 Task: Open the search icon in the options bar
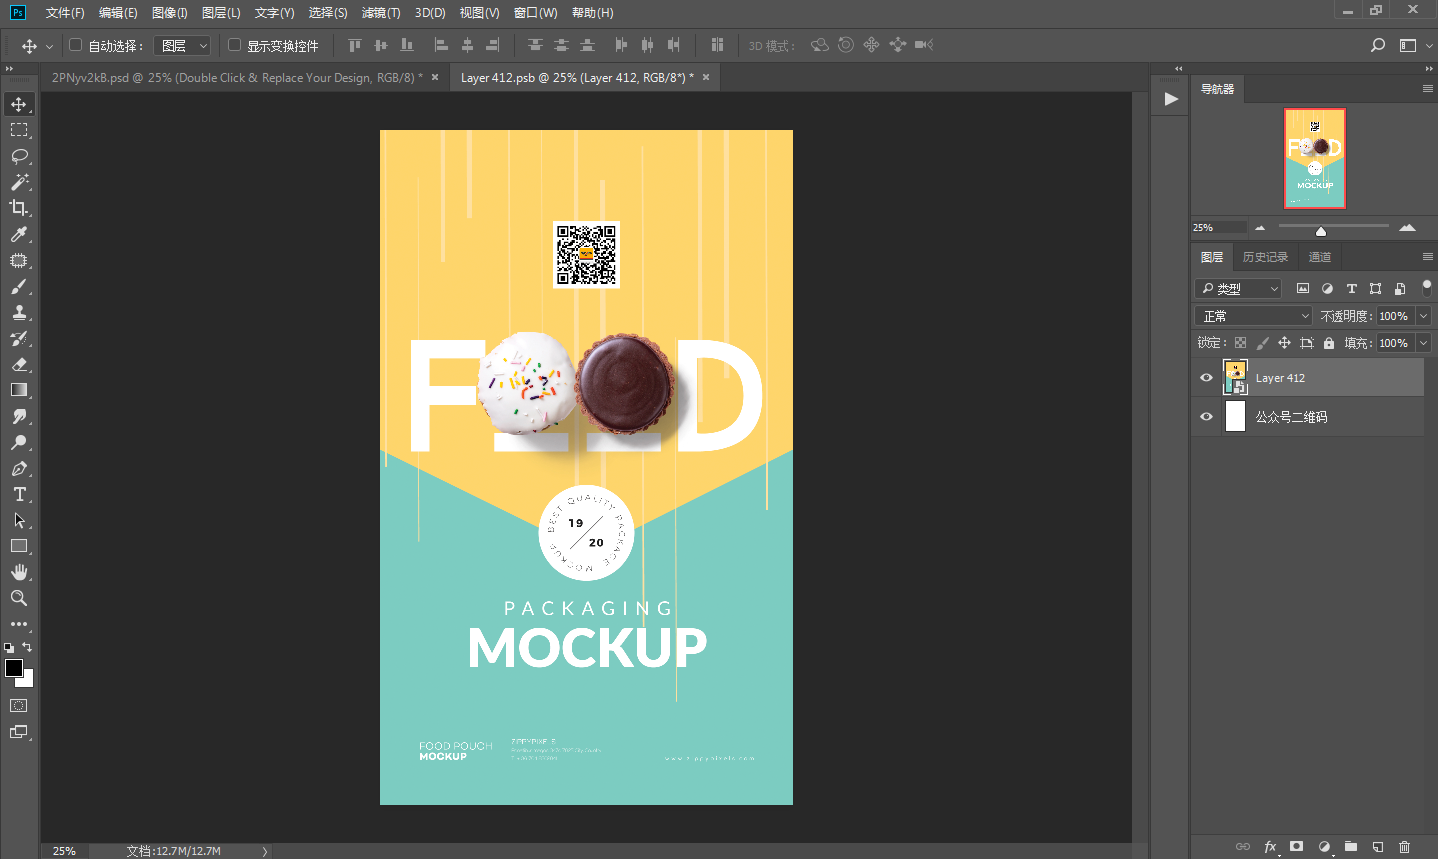tap(1378, 45)
